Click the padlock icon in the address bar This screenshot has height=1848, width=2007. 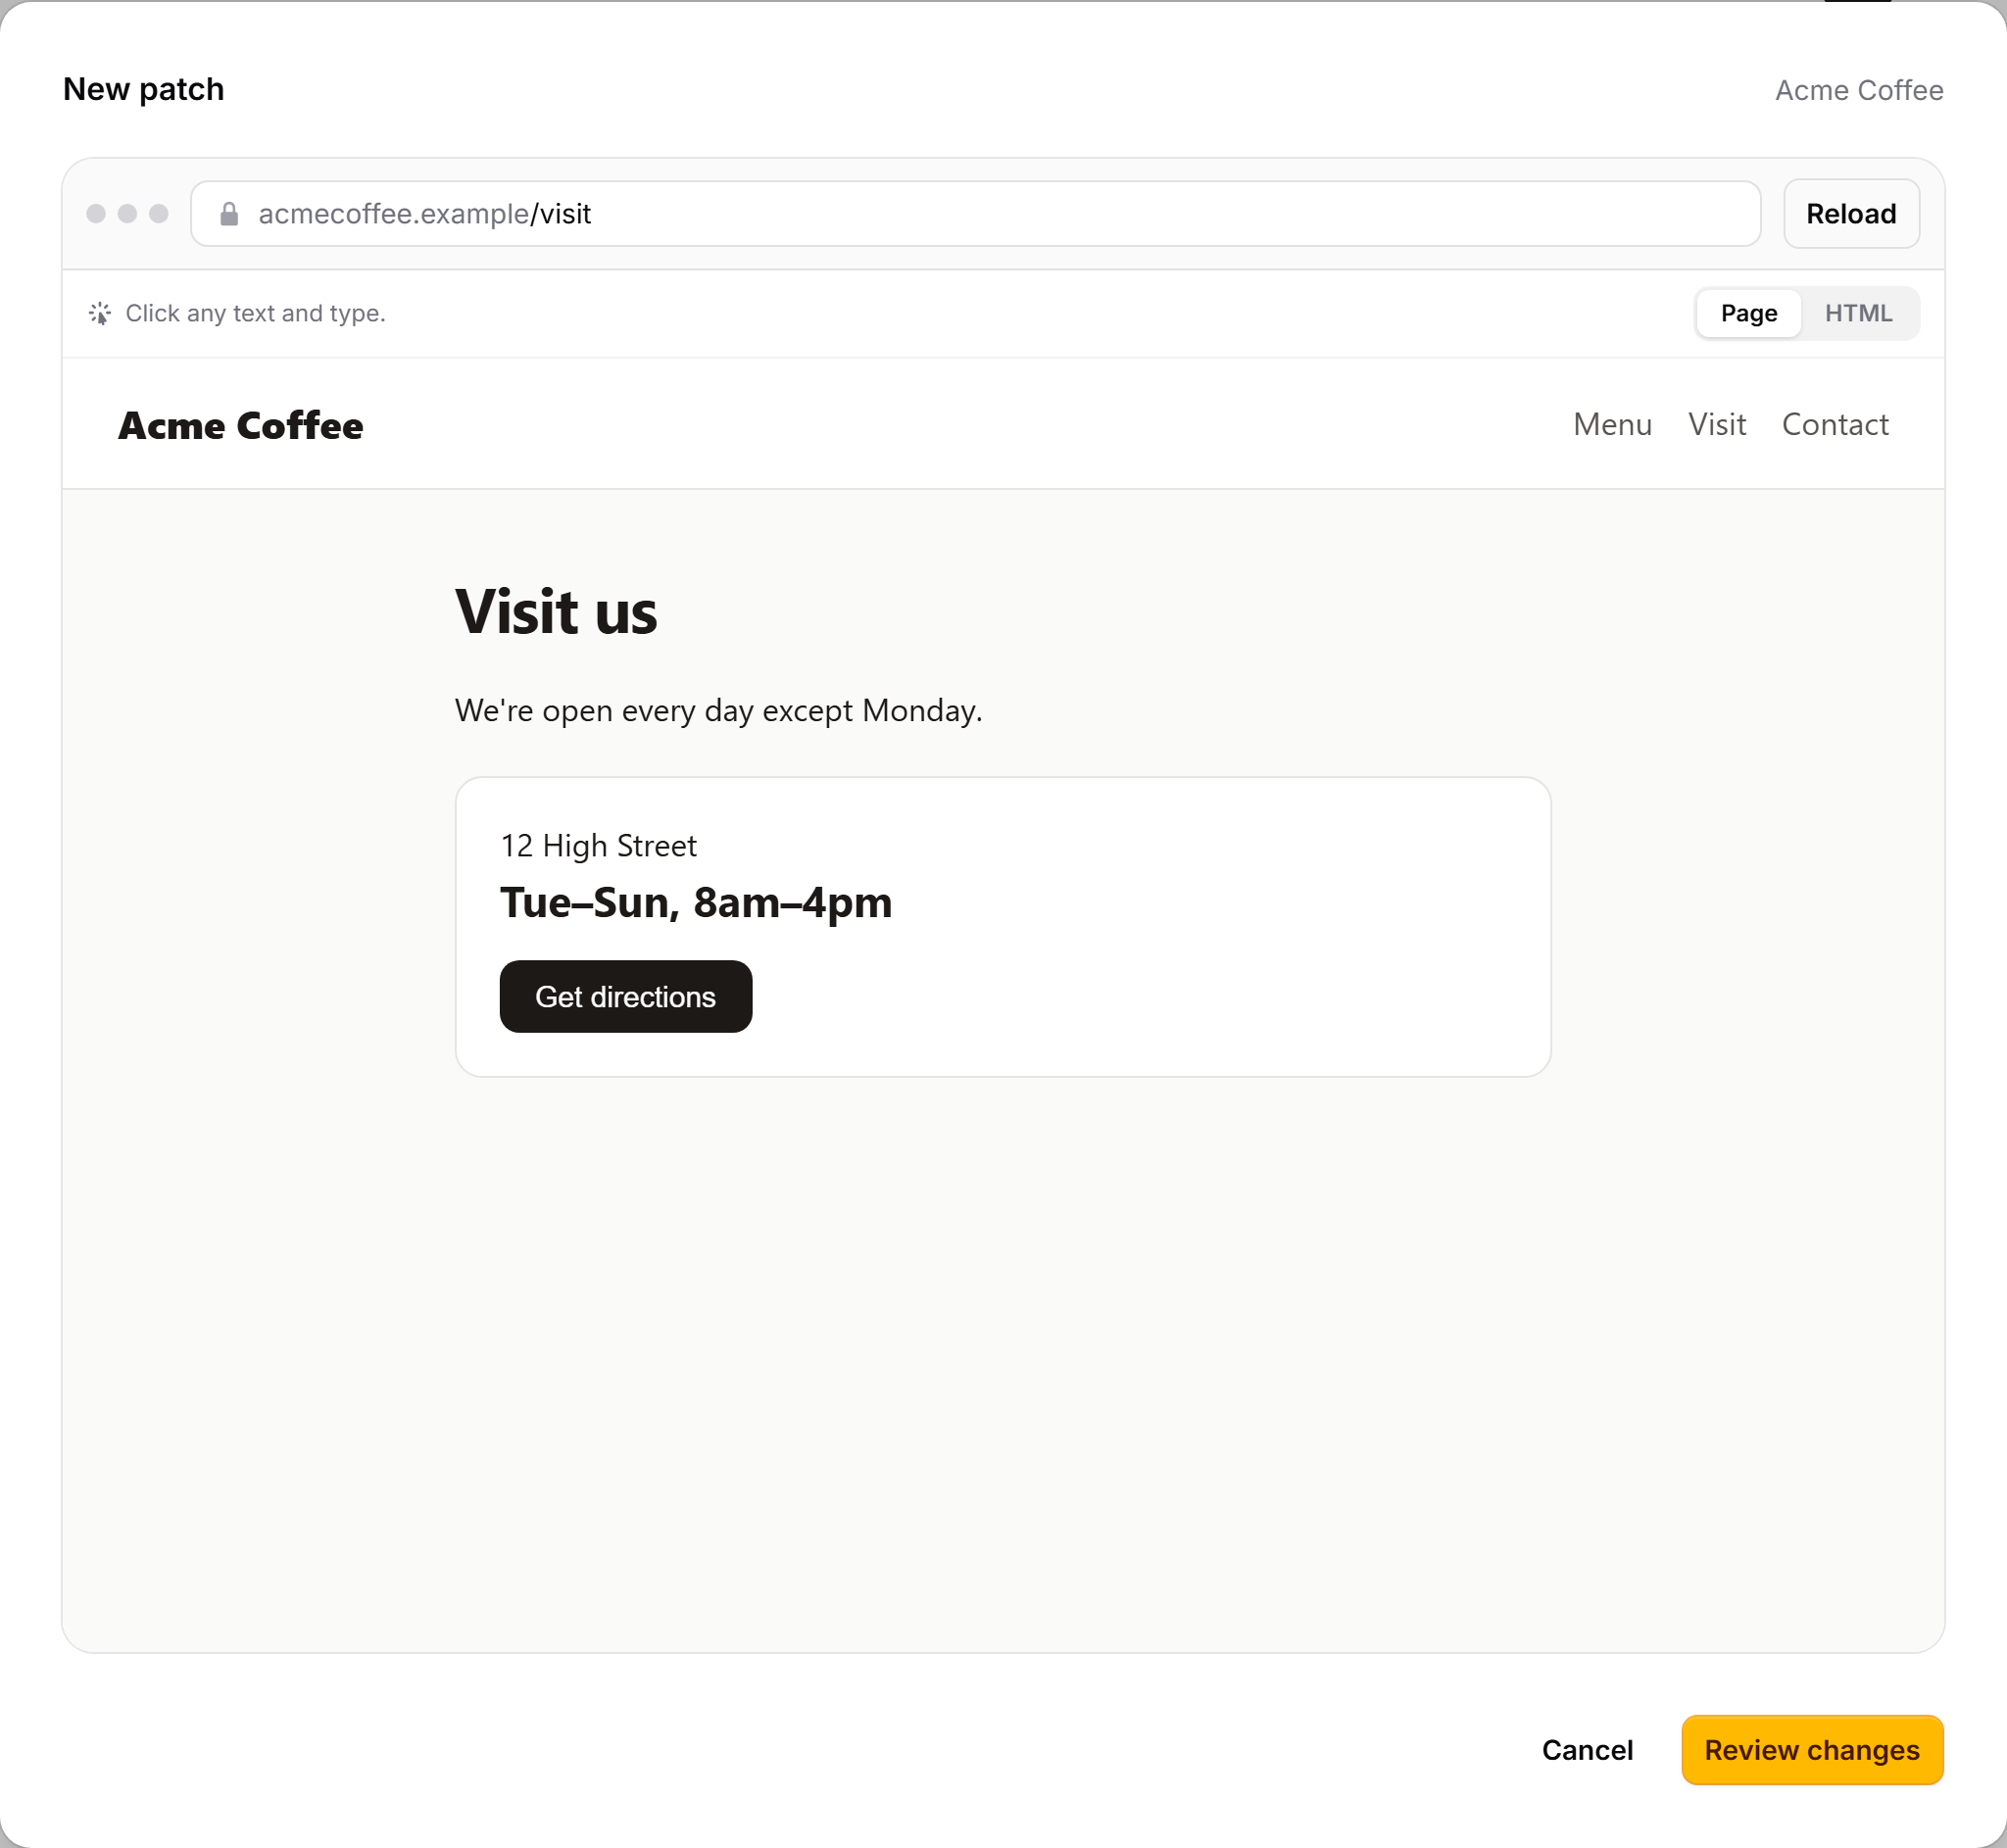pos(229,214)
